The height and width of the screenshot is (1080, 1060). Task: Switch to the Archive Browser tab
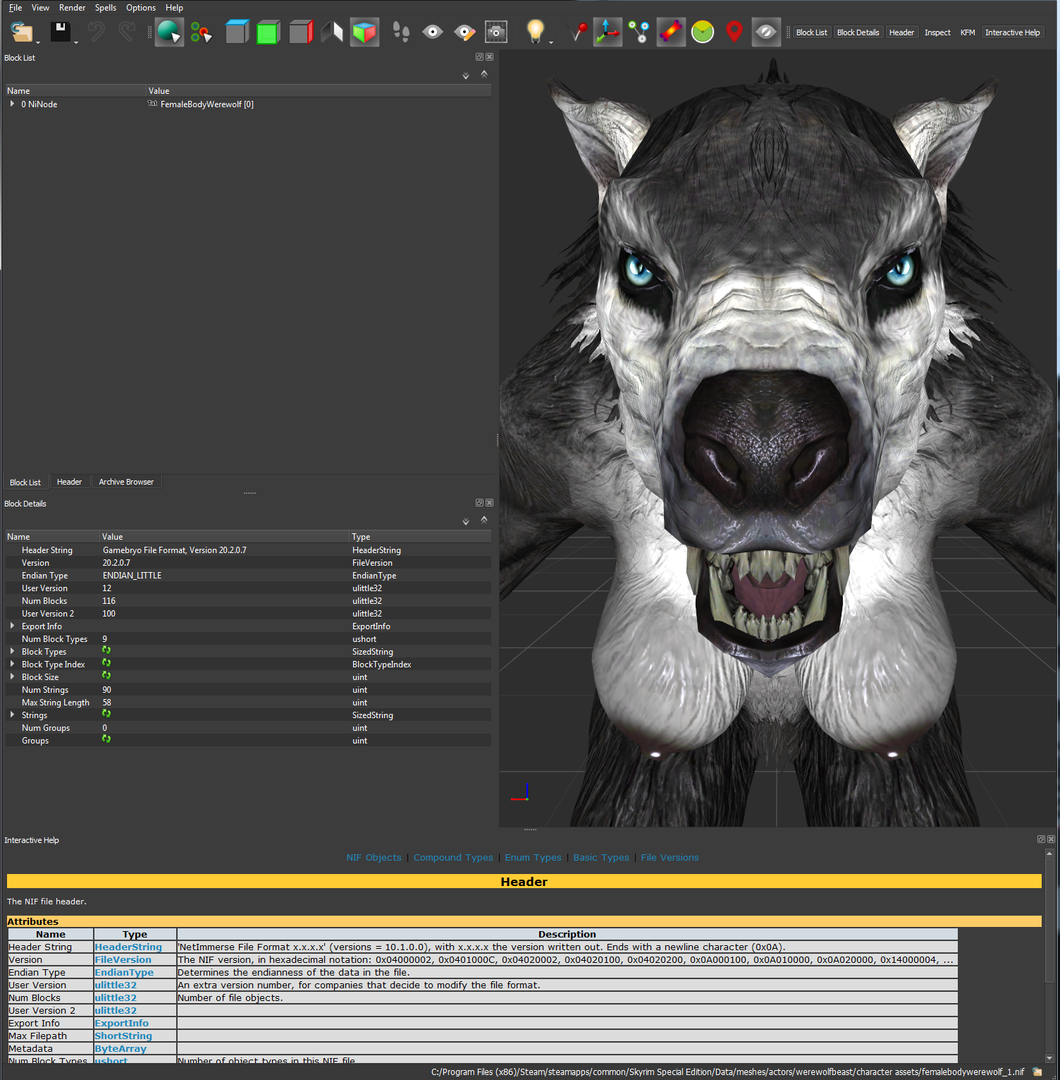[x=126, y=482]
